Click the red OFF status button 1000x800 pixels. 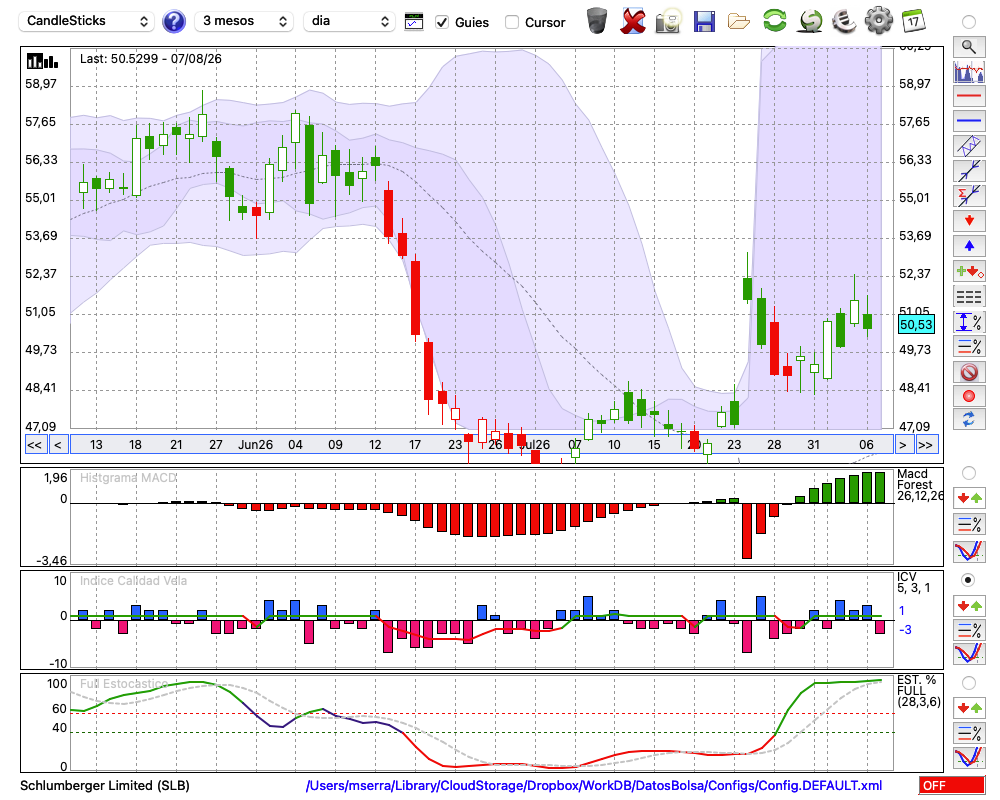(952, 785)
